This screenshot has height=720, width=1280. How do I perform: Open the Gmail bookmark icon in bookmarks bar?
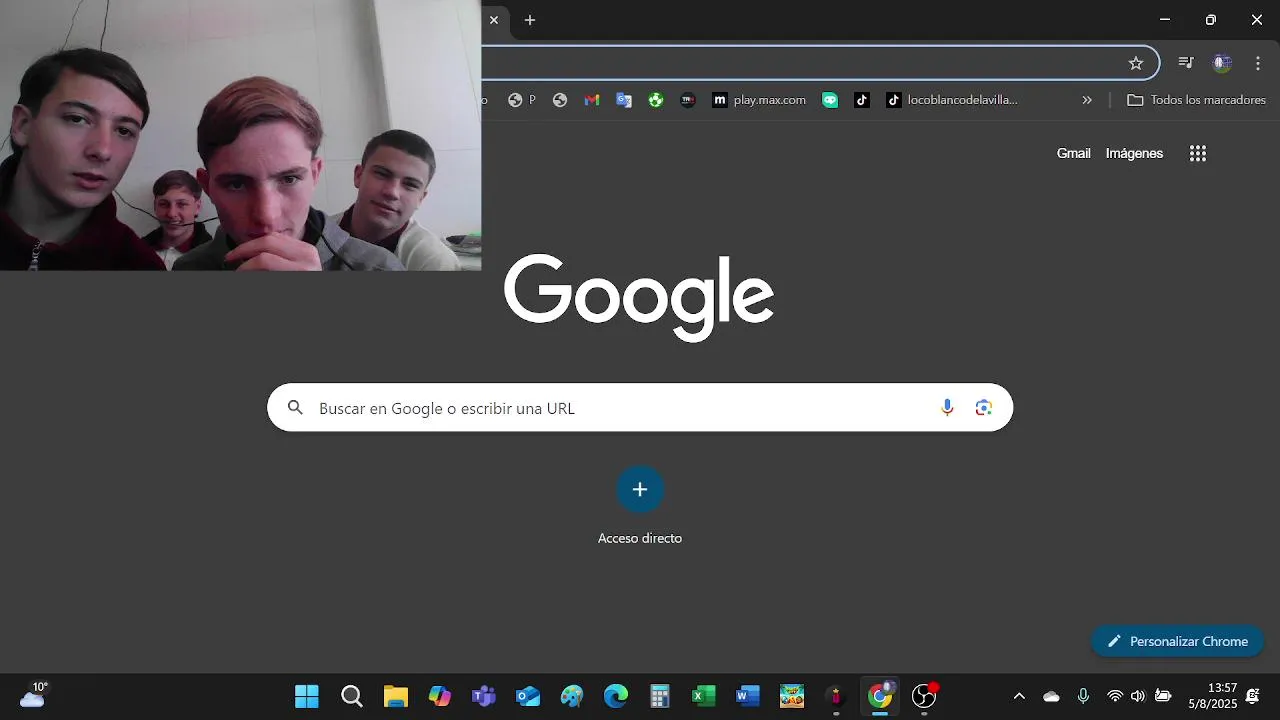pyautogui.click(x=592, y=100)
